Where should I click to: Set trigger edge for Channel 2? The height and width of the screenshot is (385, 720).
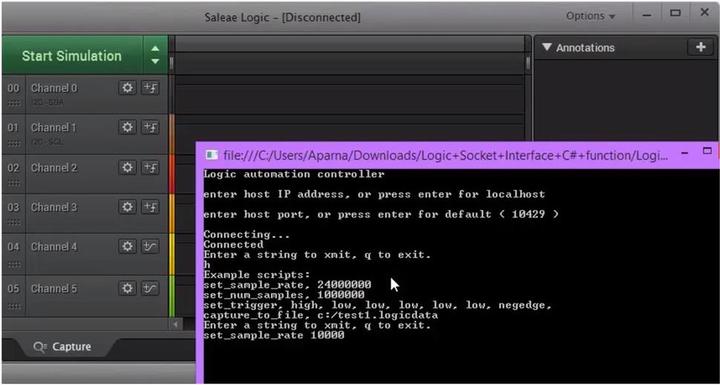coord(150,167)
